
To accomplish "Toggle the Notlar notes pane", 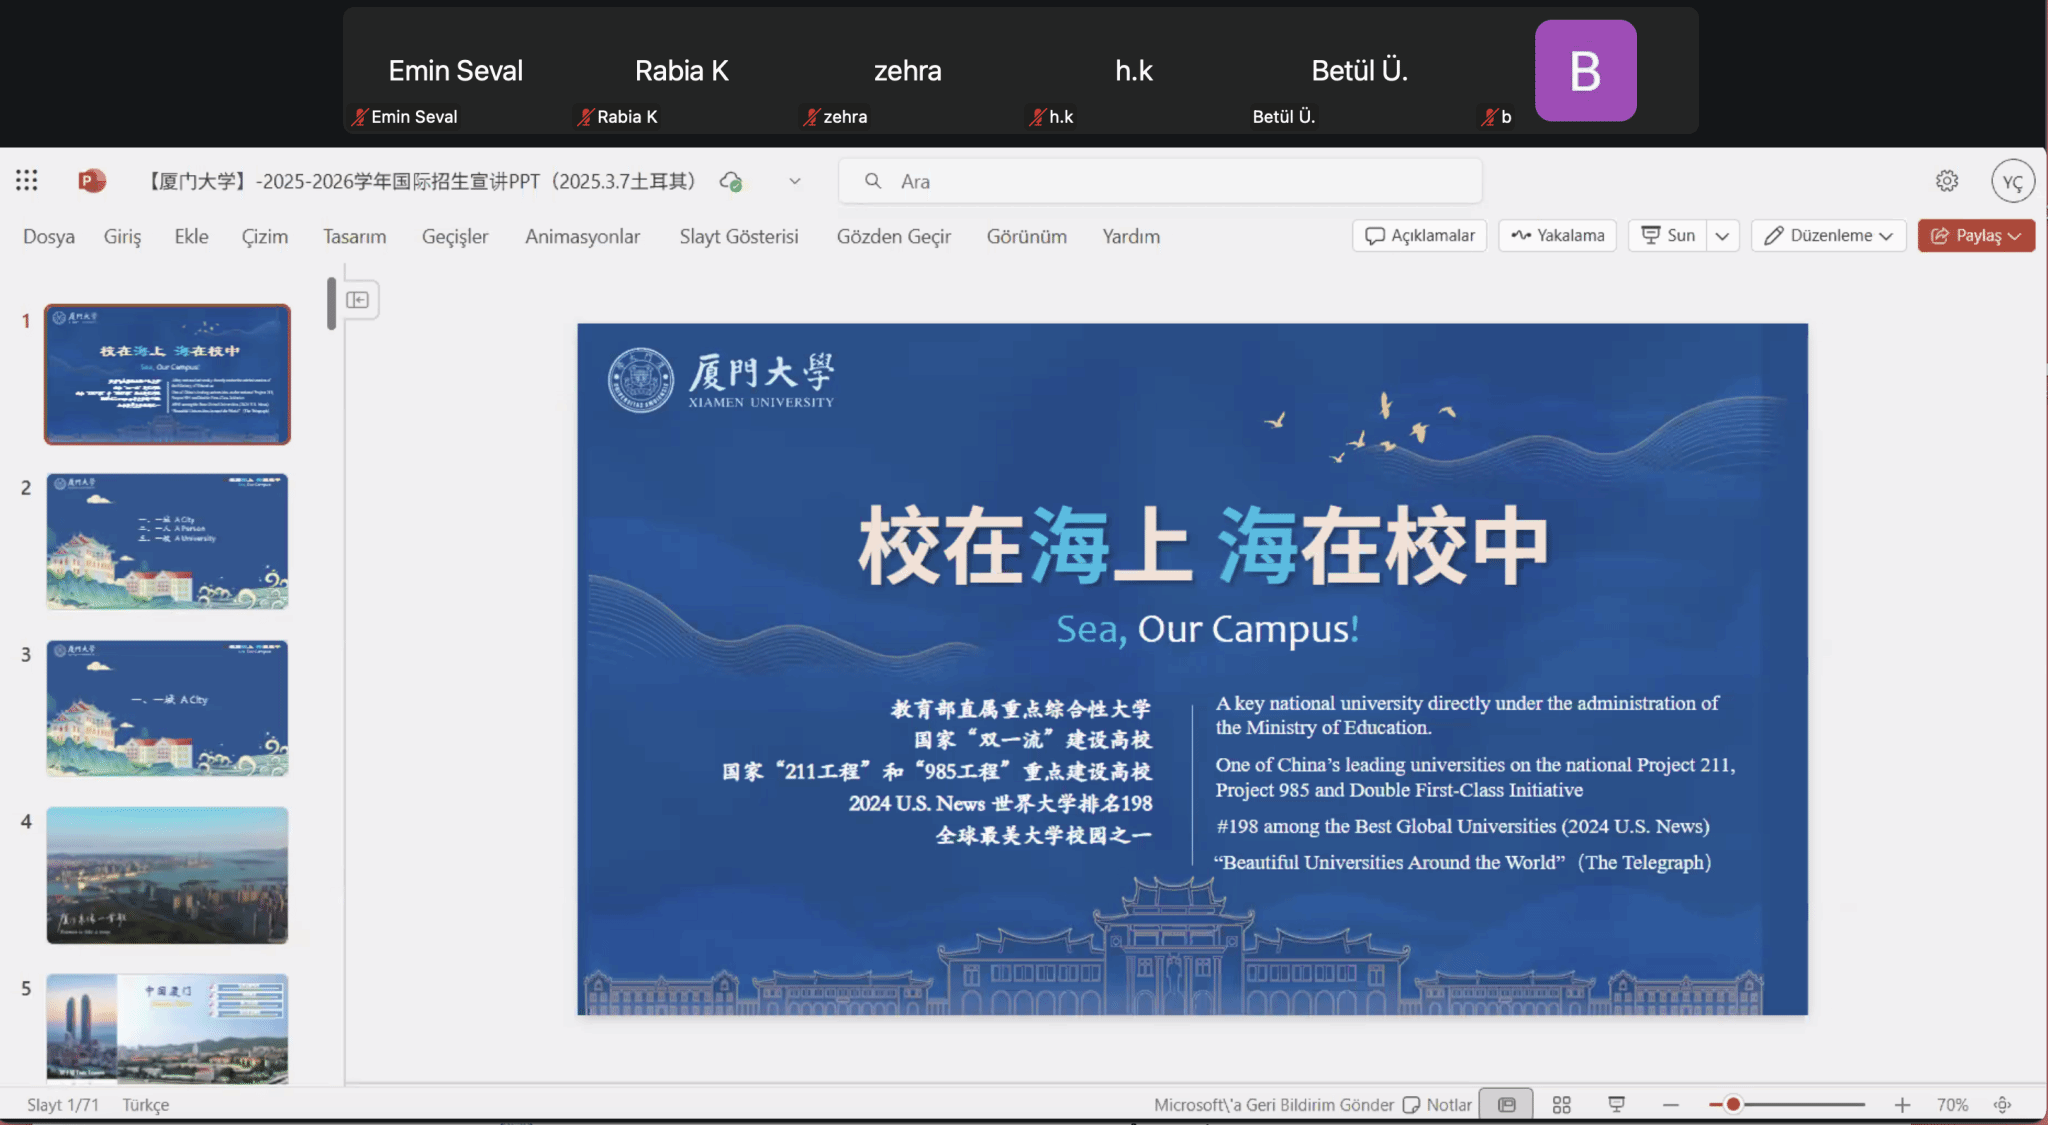I will (1437, 1104).
